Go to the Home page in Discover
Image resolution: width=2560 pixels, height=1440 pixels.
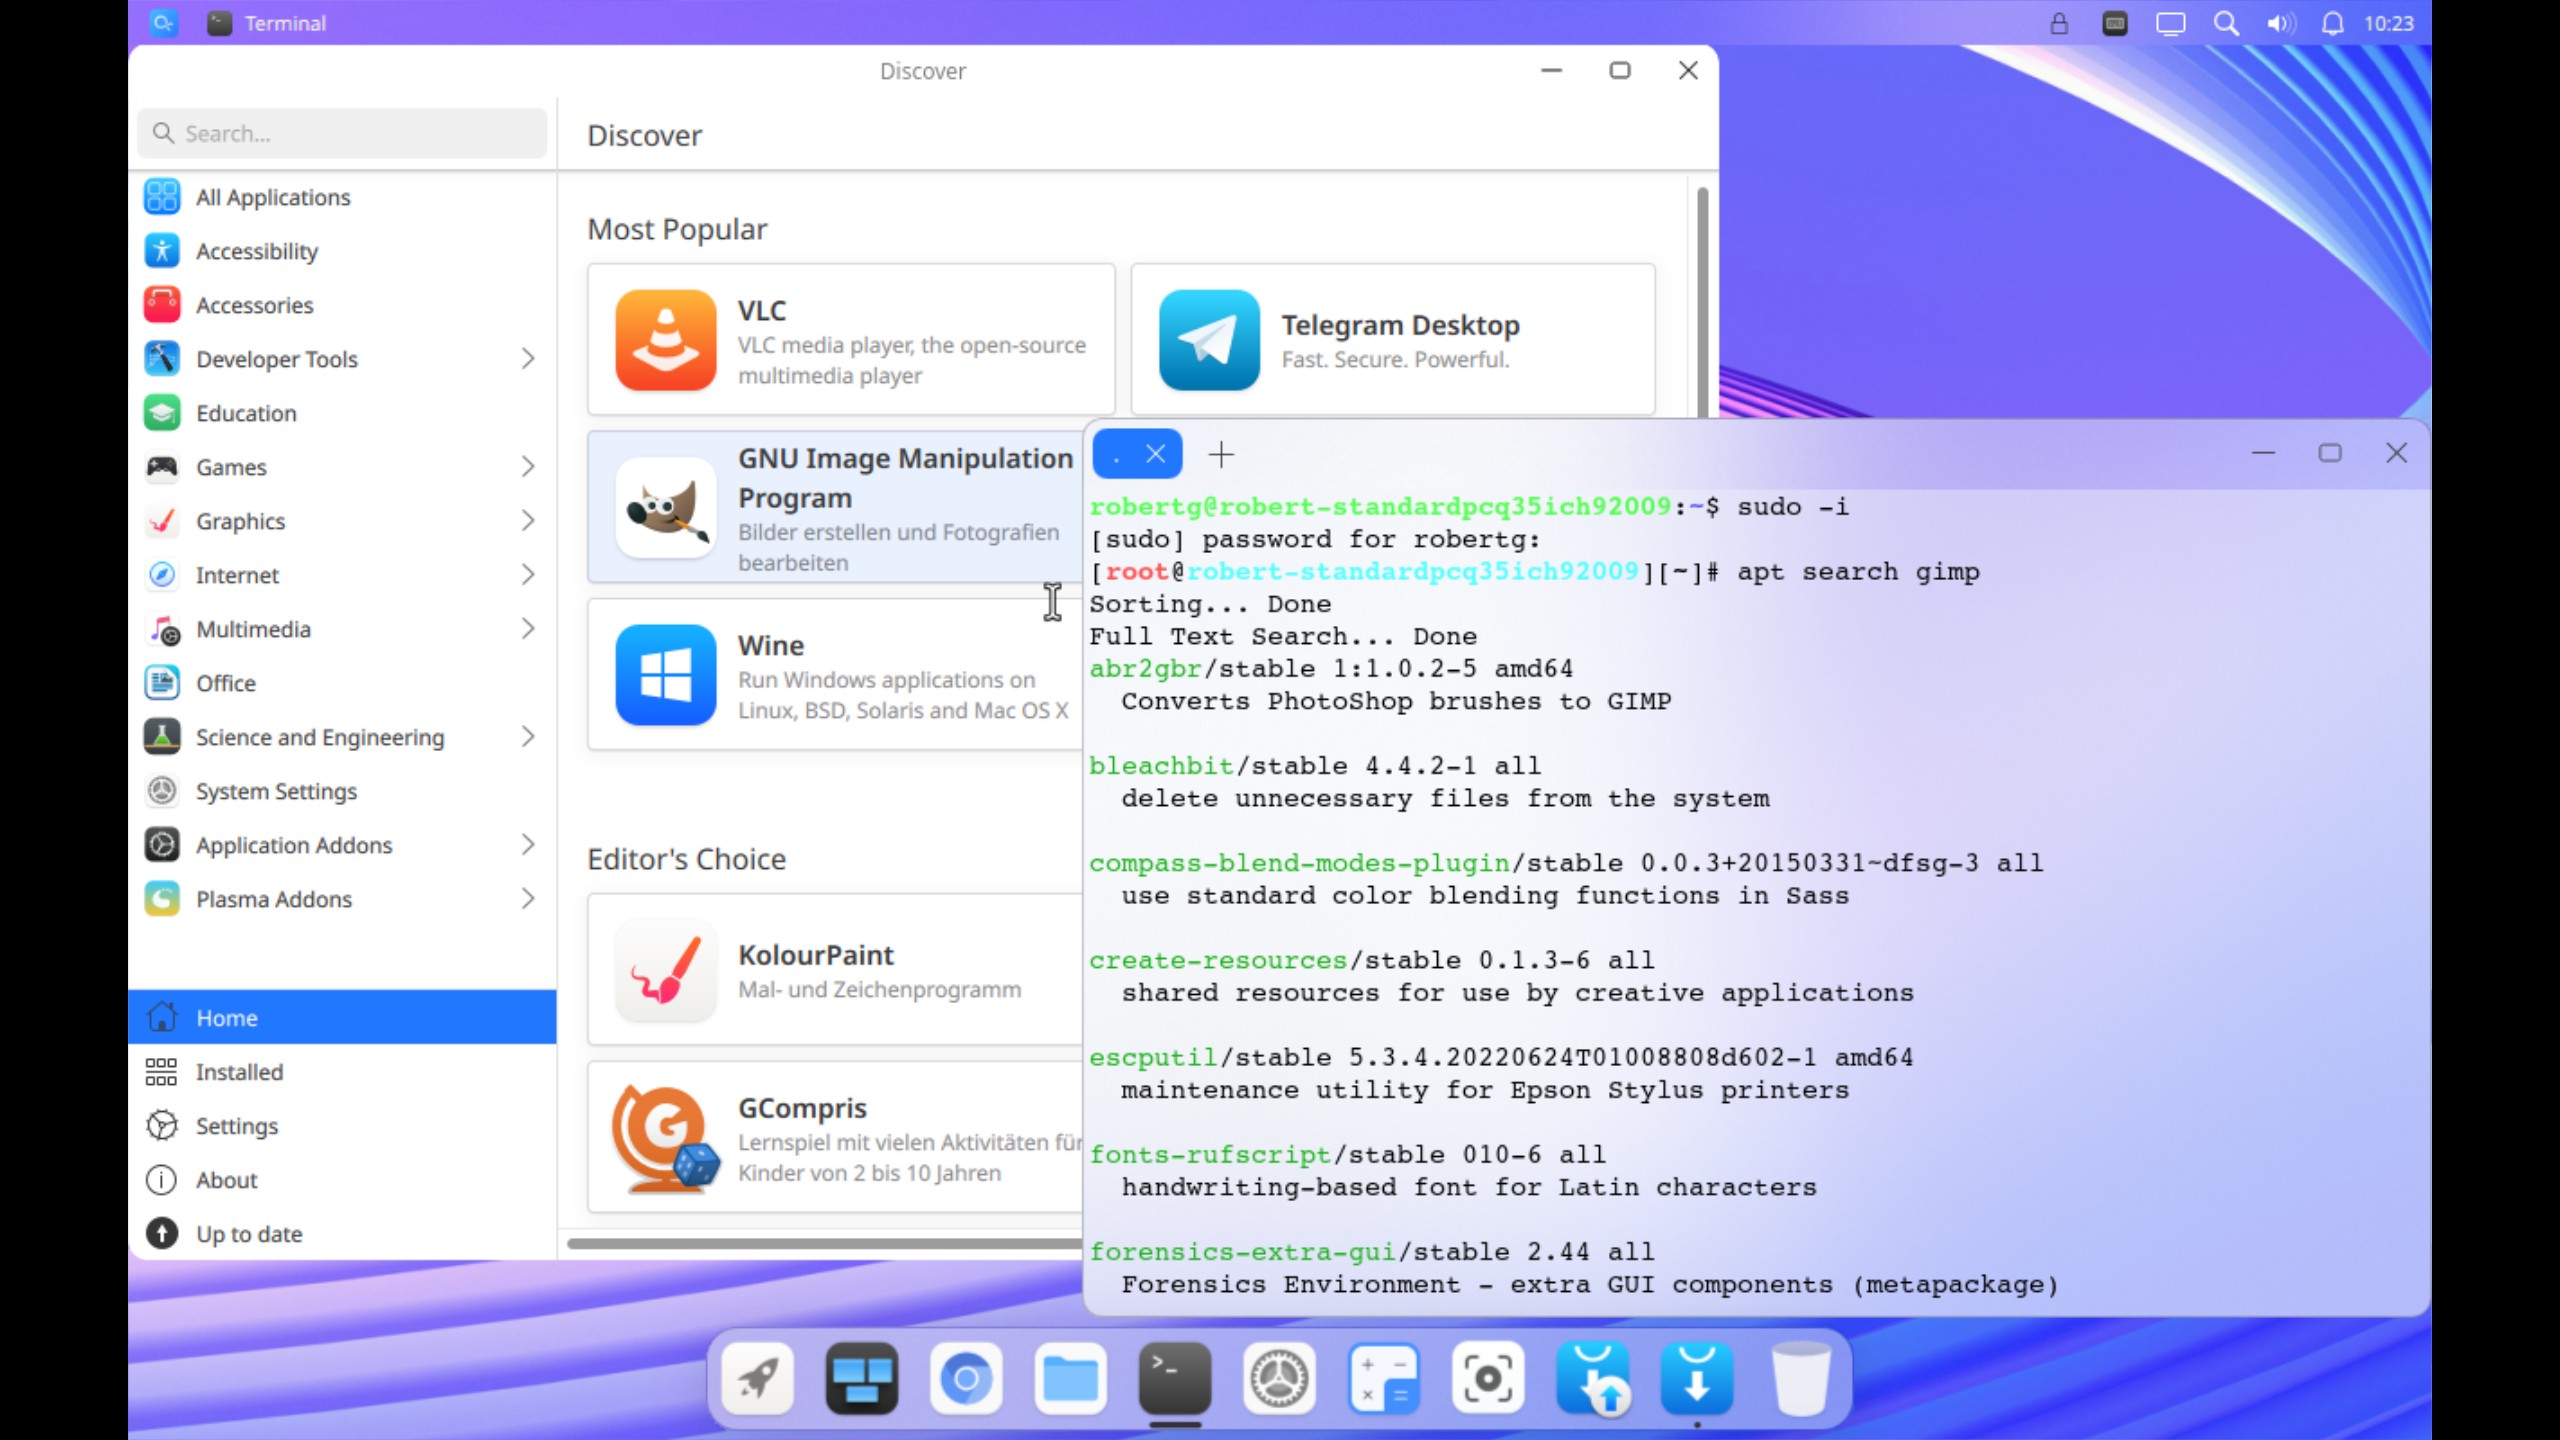(x=342, y=1017)
